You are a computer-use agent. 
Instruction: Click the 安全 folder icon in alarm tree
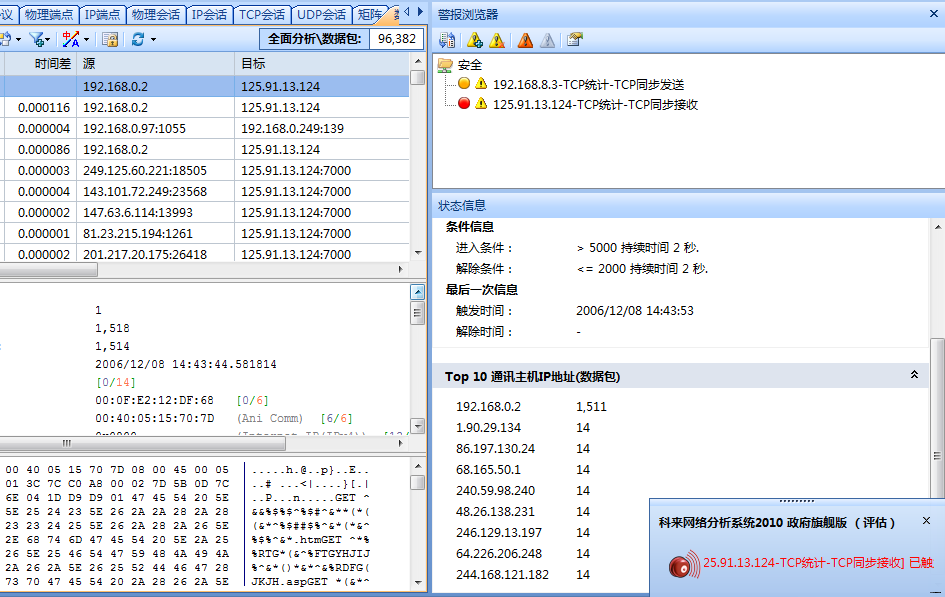click(445, 64)
